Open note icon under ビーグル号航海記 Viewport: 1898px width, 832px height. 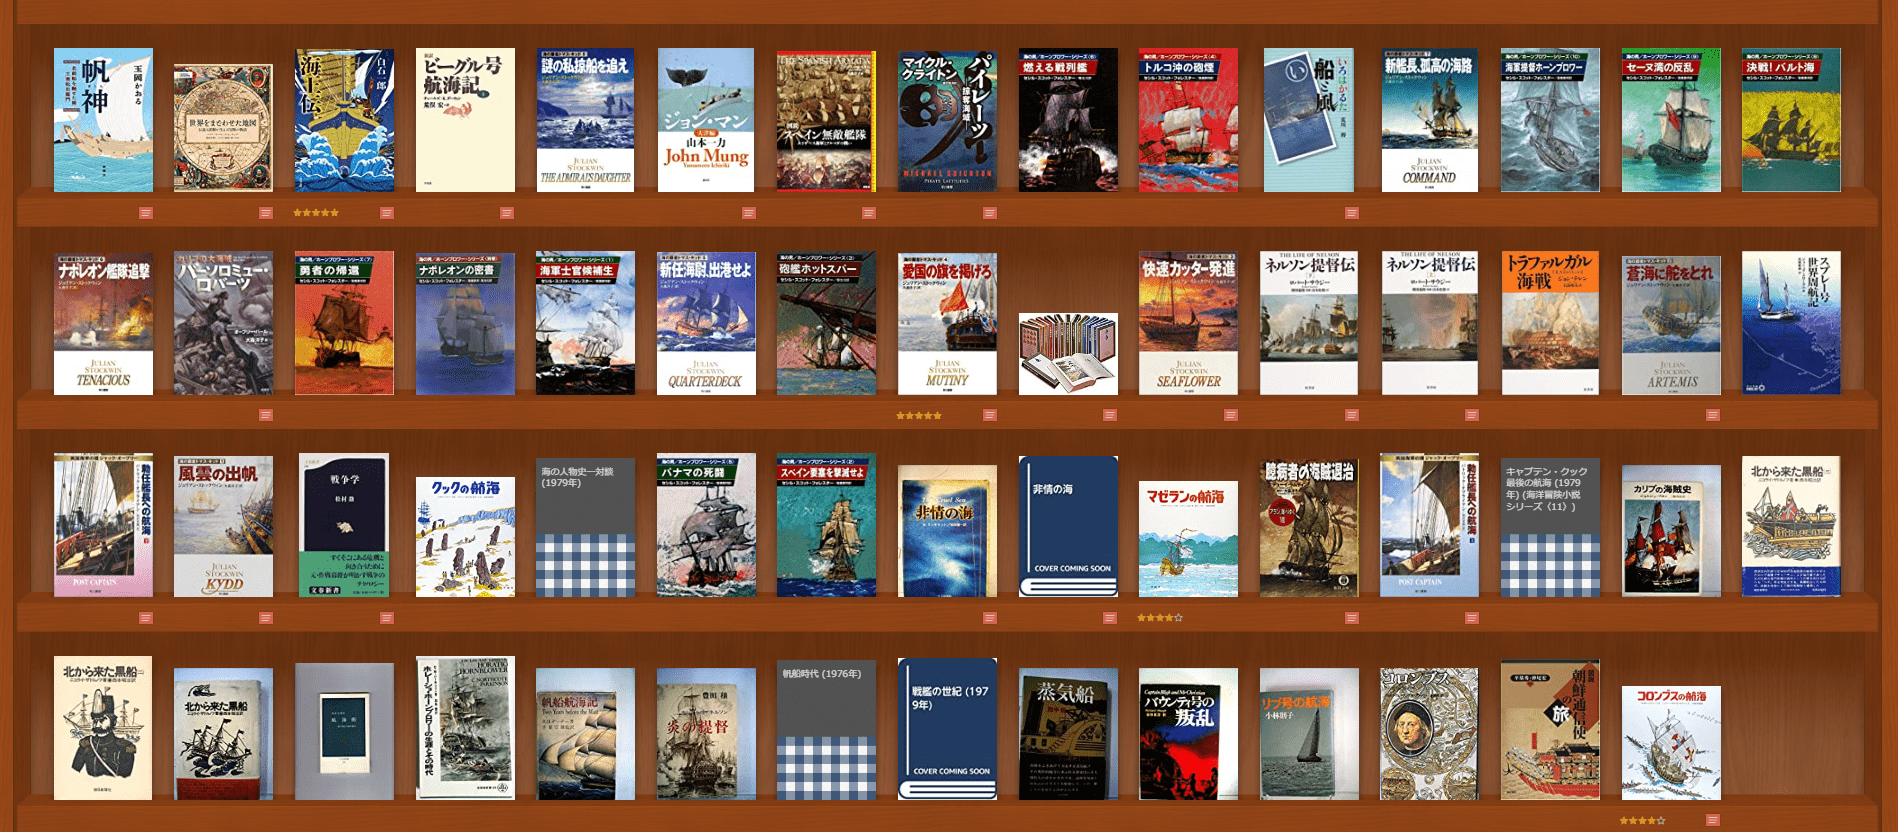click(x=507, y=213)
